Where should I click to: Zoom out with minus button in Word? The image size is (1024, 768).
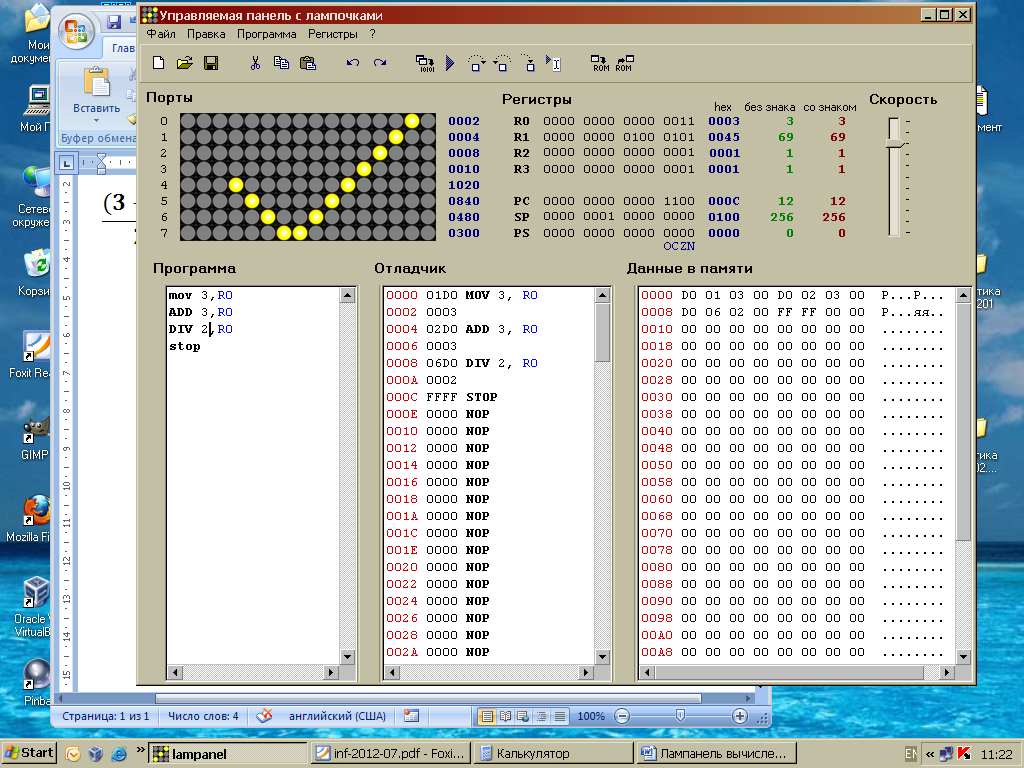tap(622, 716)
